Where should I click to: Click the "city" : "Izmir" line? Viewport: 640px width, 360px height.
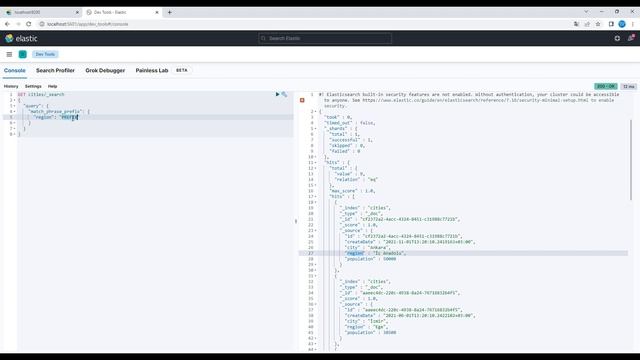tap(367, 321)
